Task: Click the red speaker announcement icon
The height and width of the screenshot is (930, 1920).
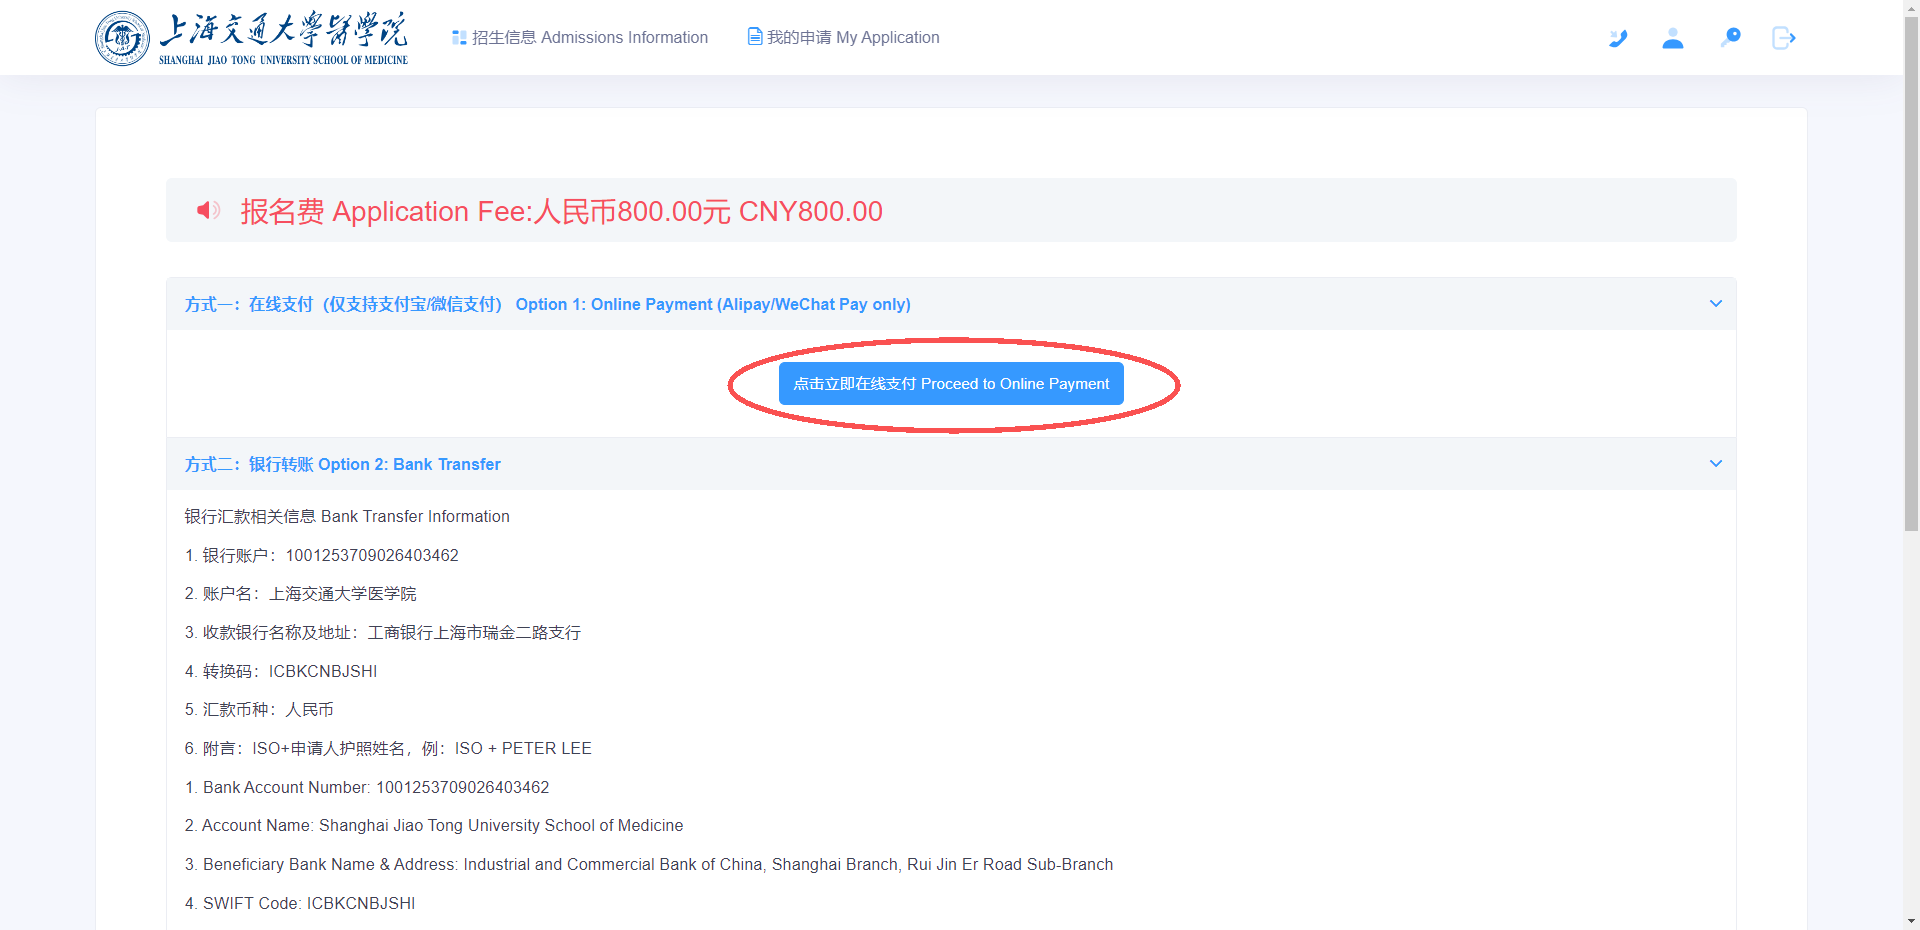Action: (208, 210)
